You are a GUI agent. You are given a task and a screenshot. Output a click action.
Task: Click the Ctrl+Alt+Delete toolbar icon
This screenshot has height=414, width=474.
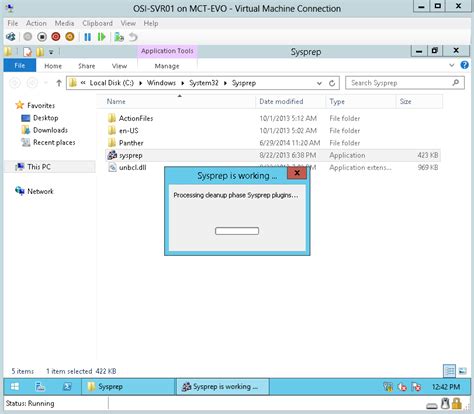(x=11, y=37)
